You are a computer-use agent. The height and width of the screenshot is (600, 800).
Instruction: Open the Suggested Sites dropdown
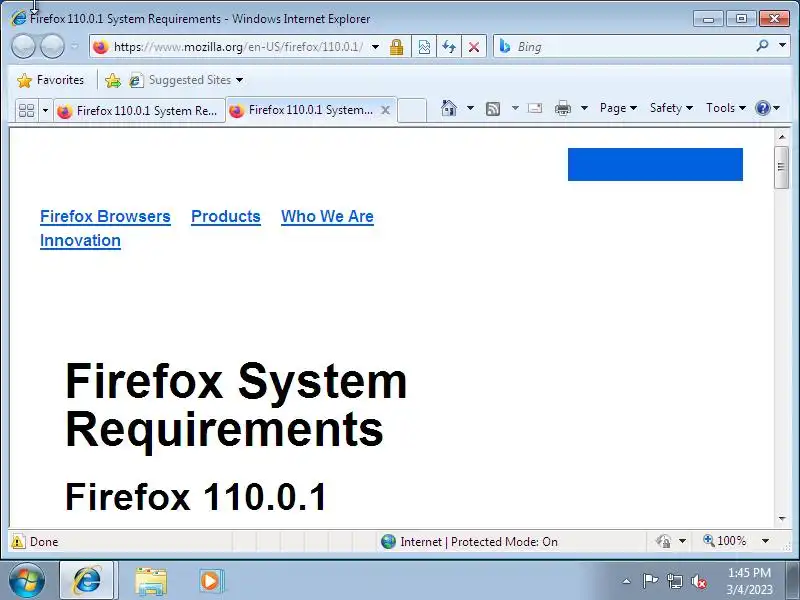[186, 80]
